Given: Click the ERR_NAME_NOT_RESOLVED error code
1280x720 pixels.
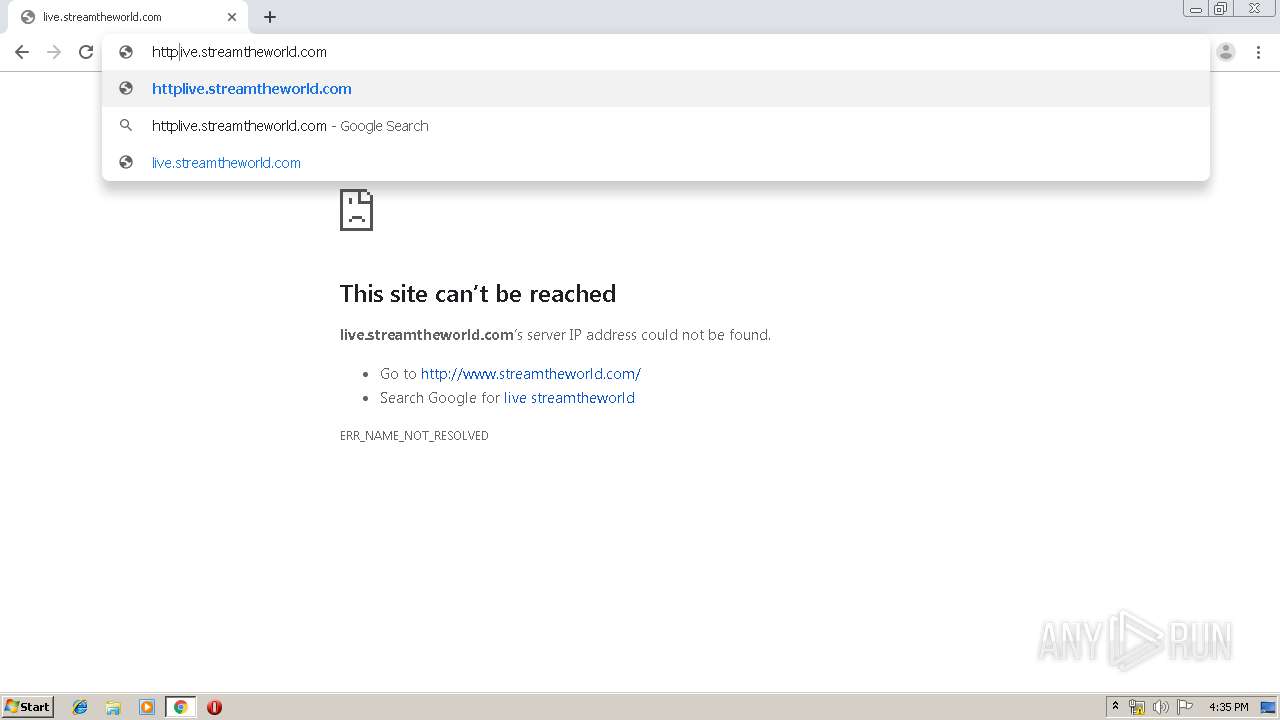Looking at the screenshot, I should (x=414, y=436).
